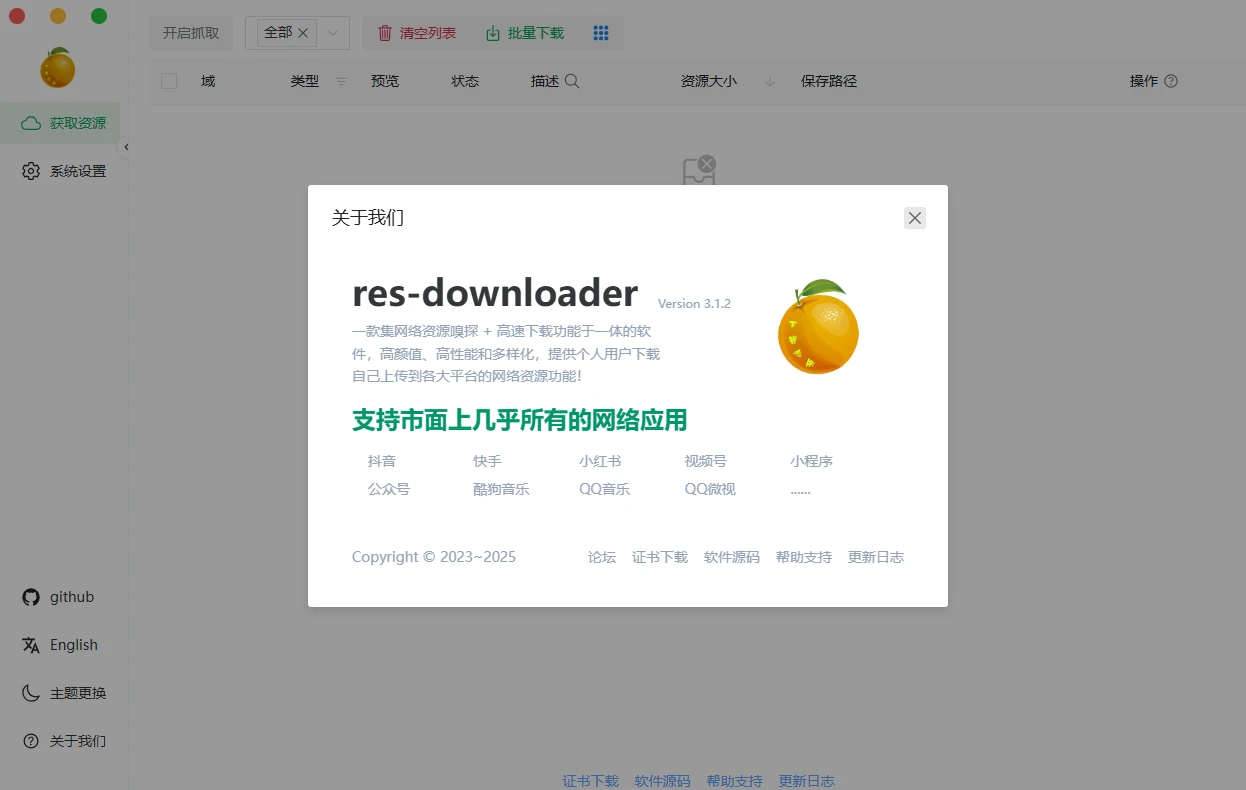Close the 关于我们 dialog

tap(914, 217)
